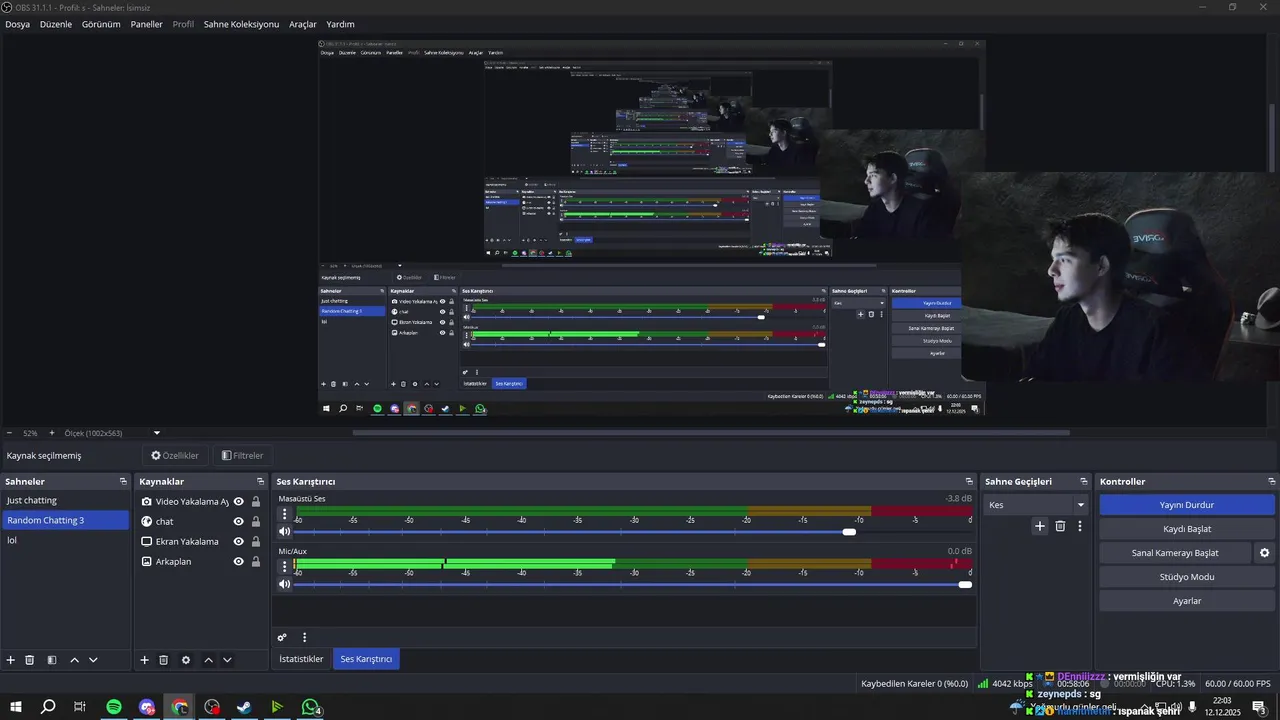
Task: Toggle lock on Arkaplan source
Action: (x=255, y=562)
